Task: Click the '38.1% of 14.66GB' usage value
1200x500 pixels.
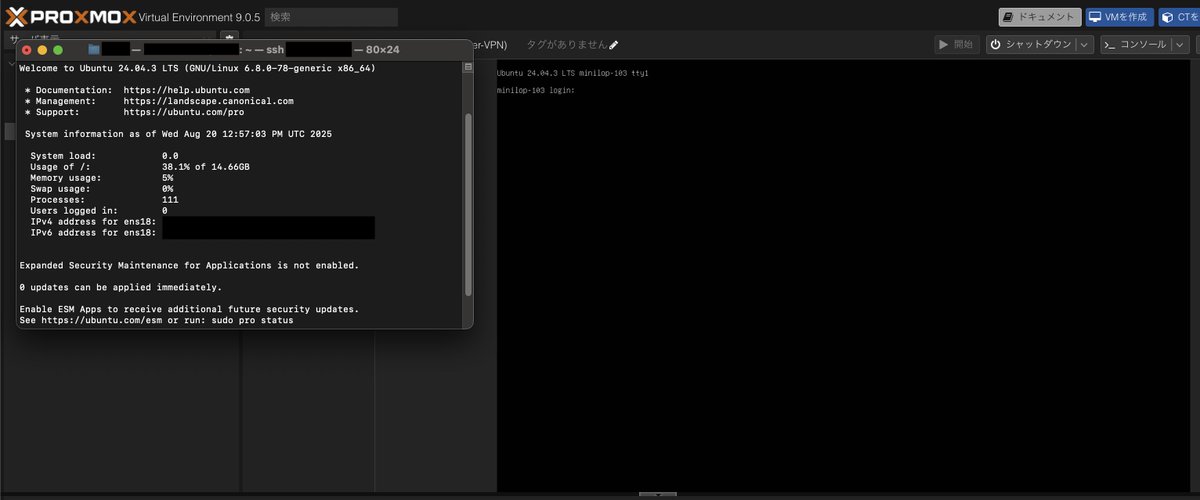Action: 206,167
